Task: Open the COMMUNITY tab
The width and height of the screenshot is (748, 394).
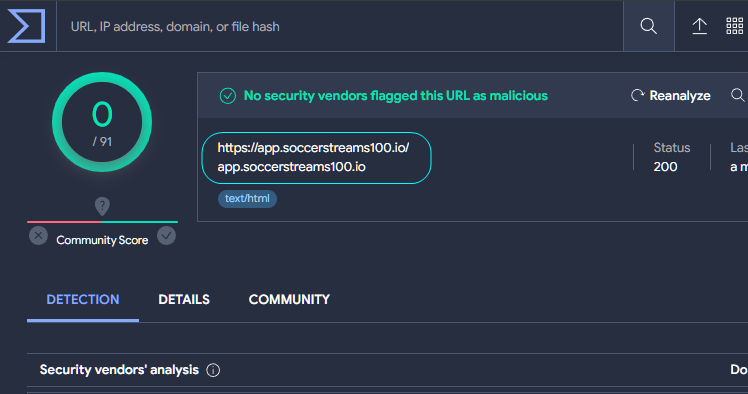Action: pyautogui.click(x=289, y=300)
